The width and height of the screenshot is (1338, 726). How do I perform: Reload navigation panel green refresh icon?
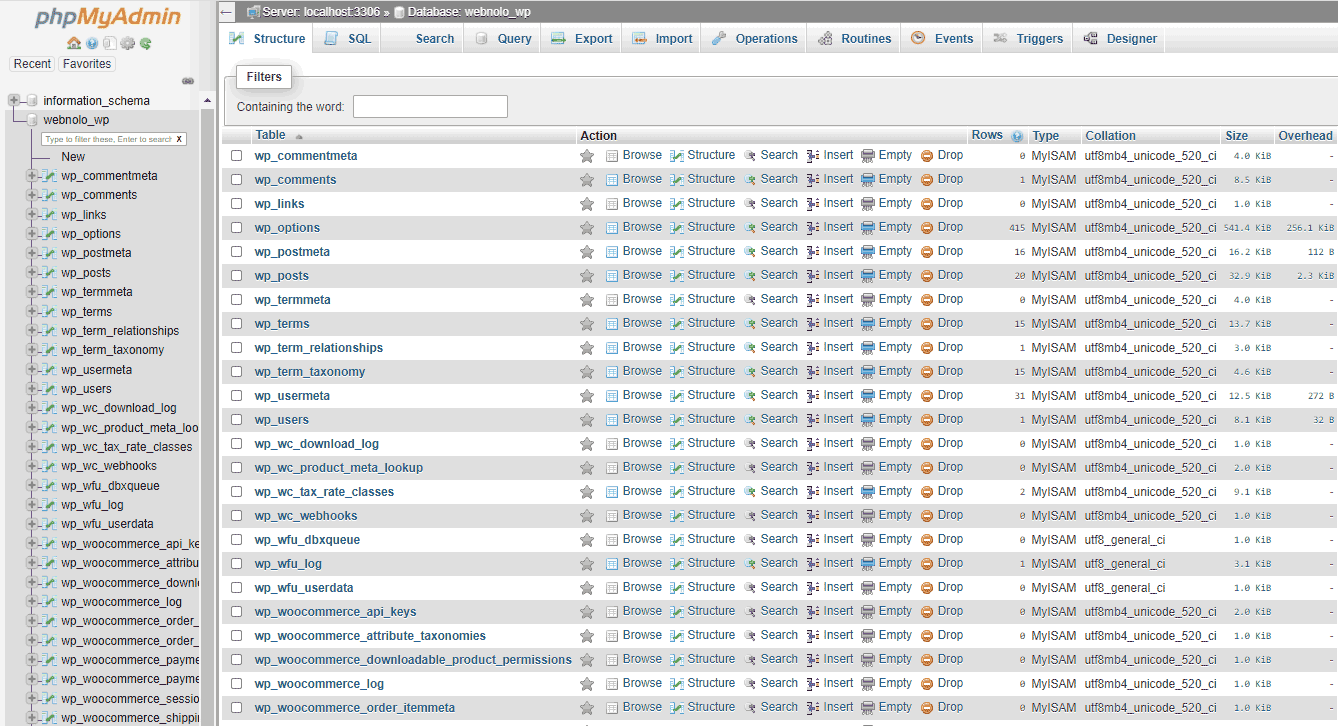point(146,43)
